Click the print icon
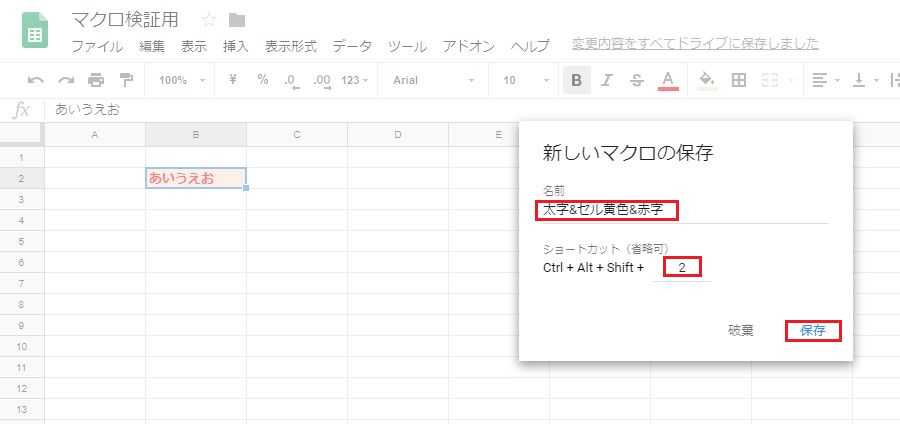The height and width of the screenshot is (424, 900). (x=96, y=80)
